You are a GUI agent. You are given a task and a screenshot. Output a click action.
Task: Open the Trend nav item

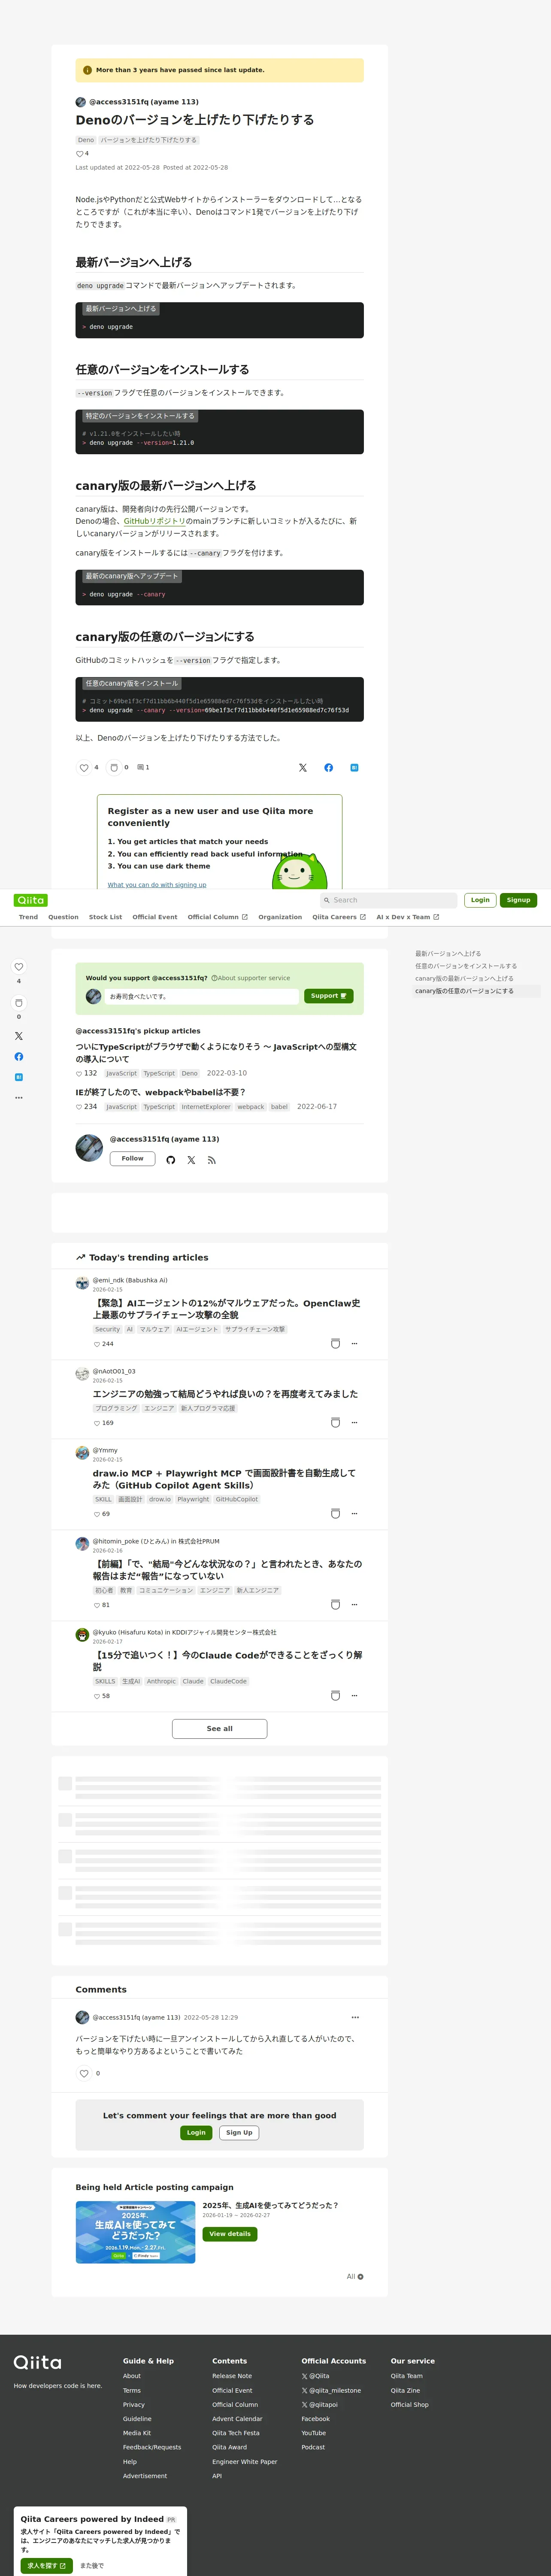pyautogui.click(x=28, y=917)
